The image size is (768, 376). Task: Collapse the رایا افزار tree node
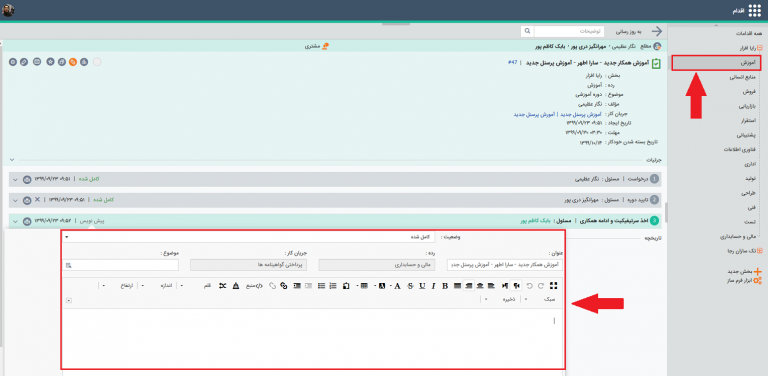coord(760,48)
